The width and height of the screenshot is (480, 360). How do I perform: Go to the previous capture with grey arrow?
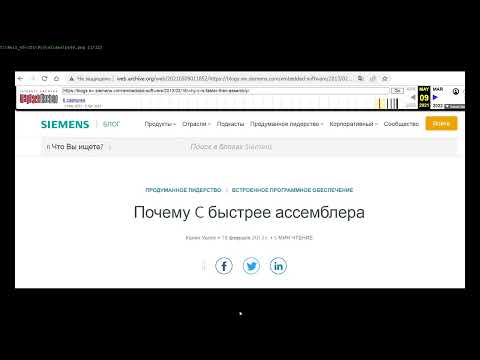pyautogui.click(x=413, y=97)
